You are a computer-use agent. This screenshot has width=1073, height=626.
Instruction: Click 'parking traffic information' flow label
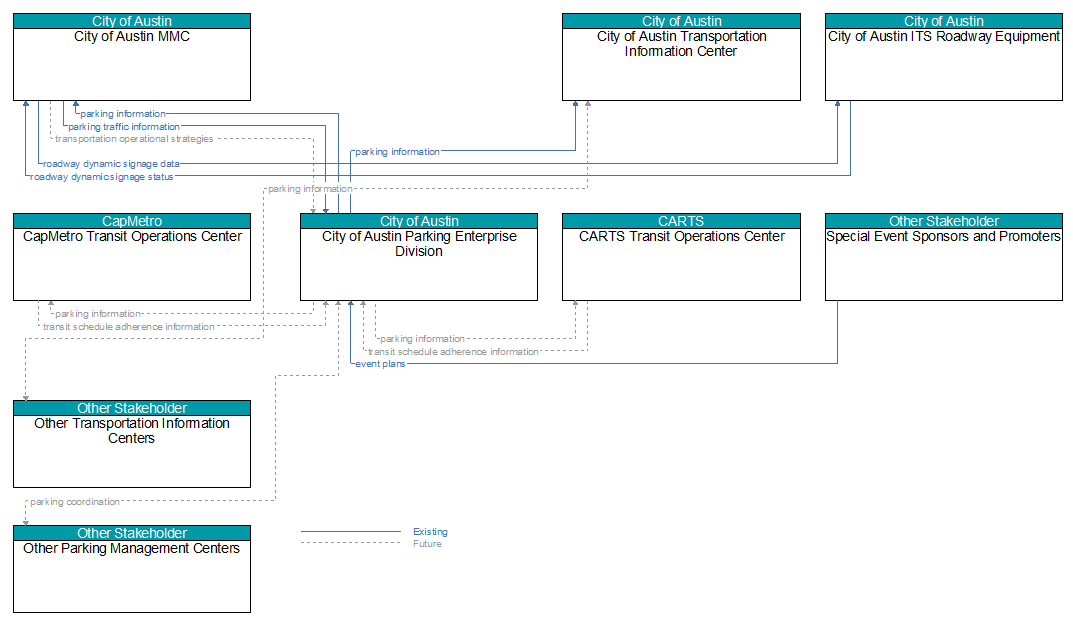tap(124, 127)
